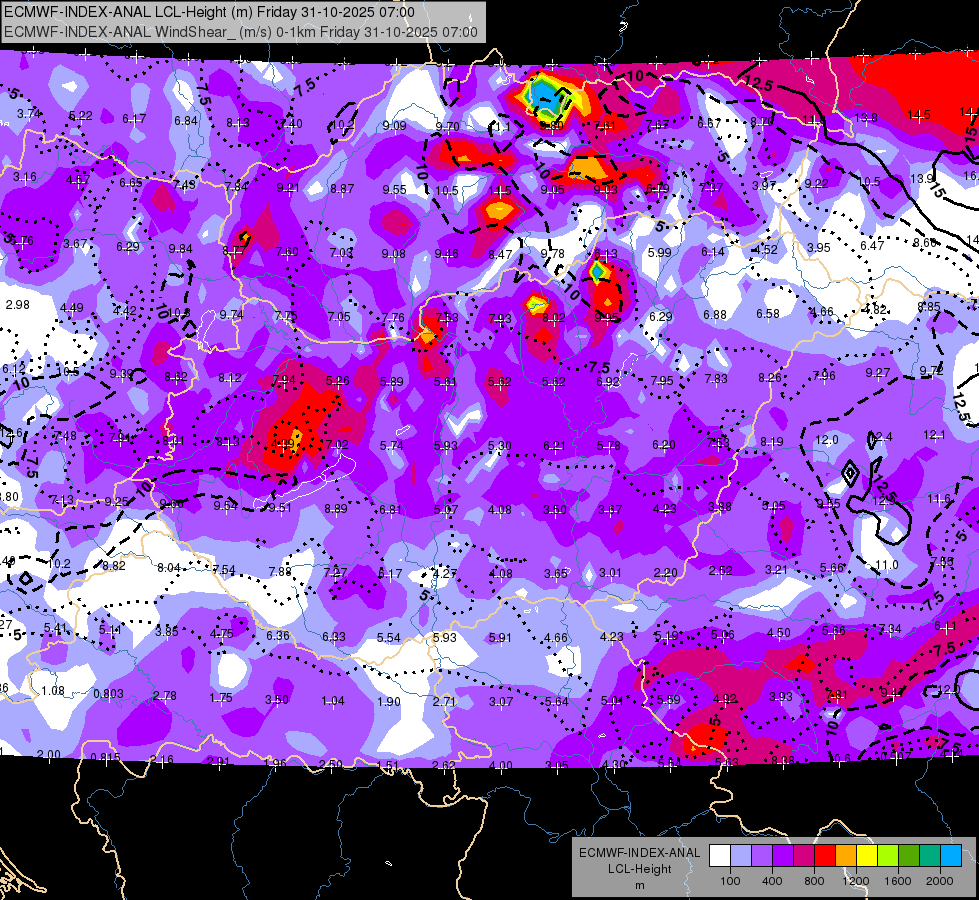Click the wind shear value 7.02

pyautogui.click(x=337, y=445)
